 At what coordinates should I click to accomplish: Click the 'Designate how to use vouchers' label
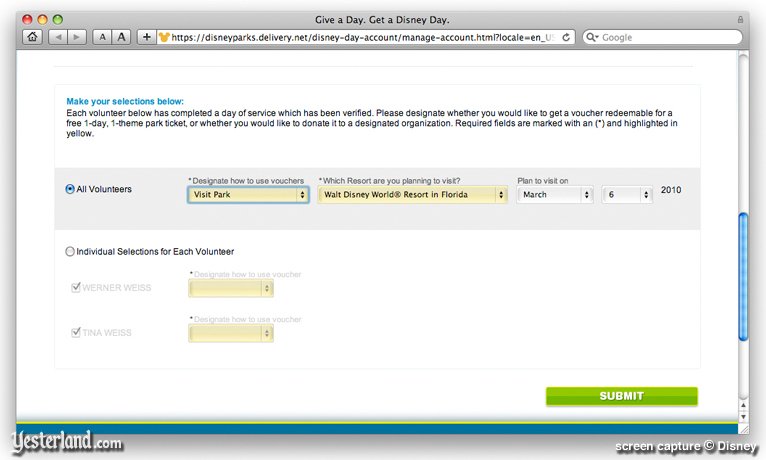(246, 181)
